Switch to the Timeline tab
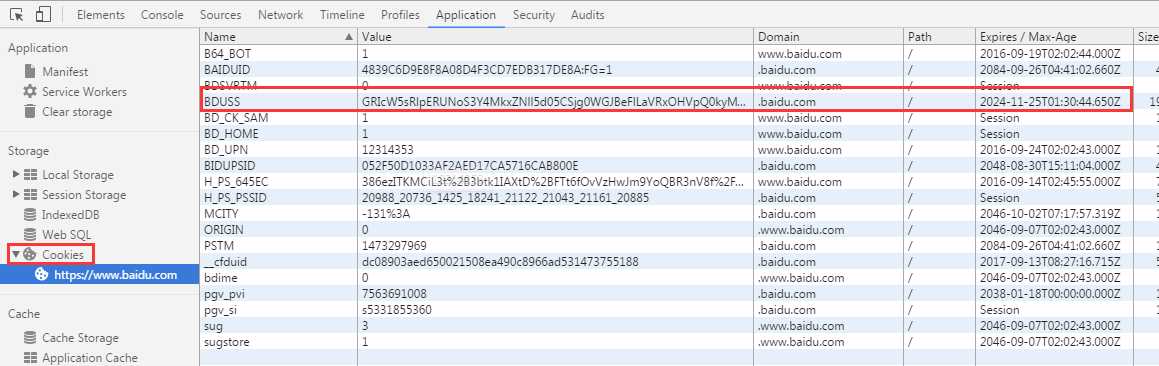 tap(342, 15)
